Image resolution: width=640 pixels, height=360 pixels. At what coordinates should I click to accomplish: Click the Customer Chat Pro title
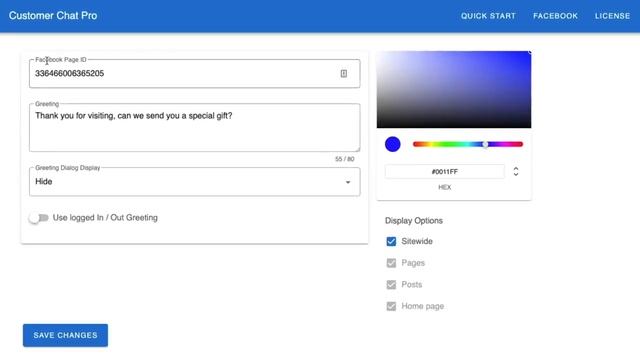coord(53,16)
